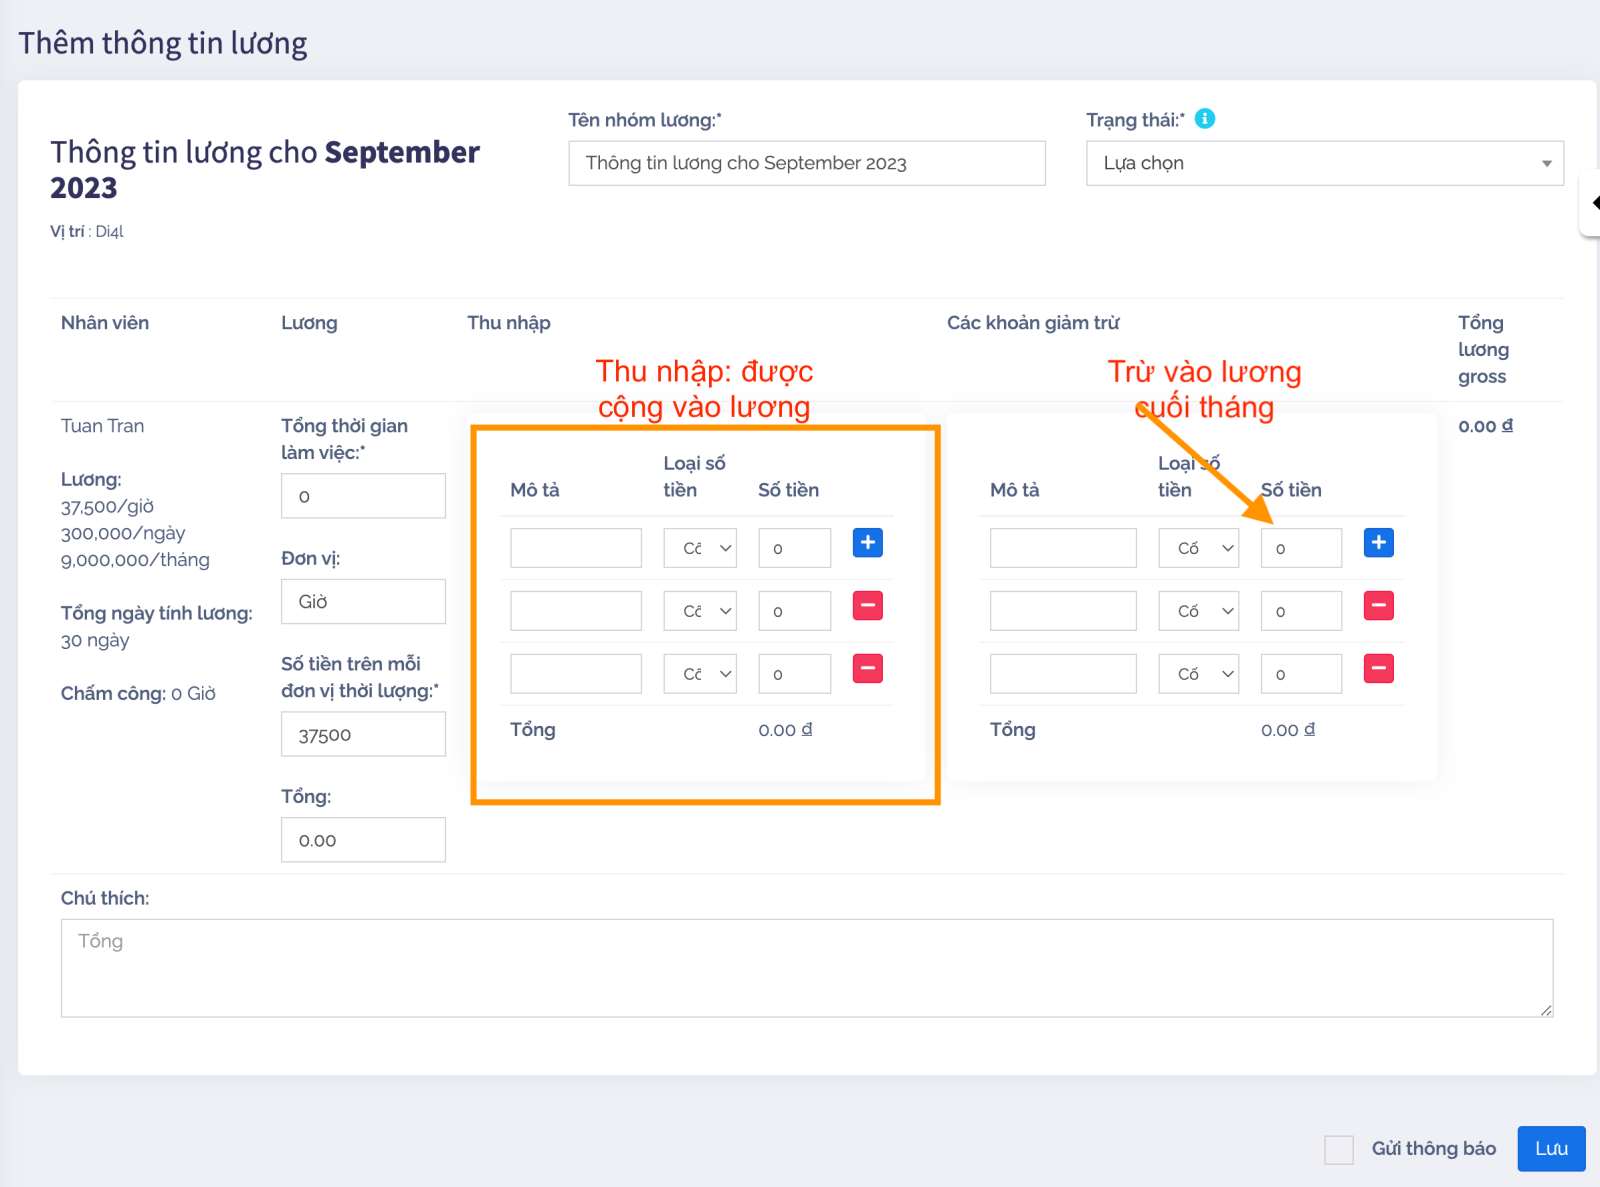Click the Tên nhóm lương text field
The width and height of the screenshot is (1600, 1187).
coord(806,163)
